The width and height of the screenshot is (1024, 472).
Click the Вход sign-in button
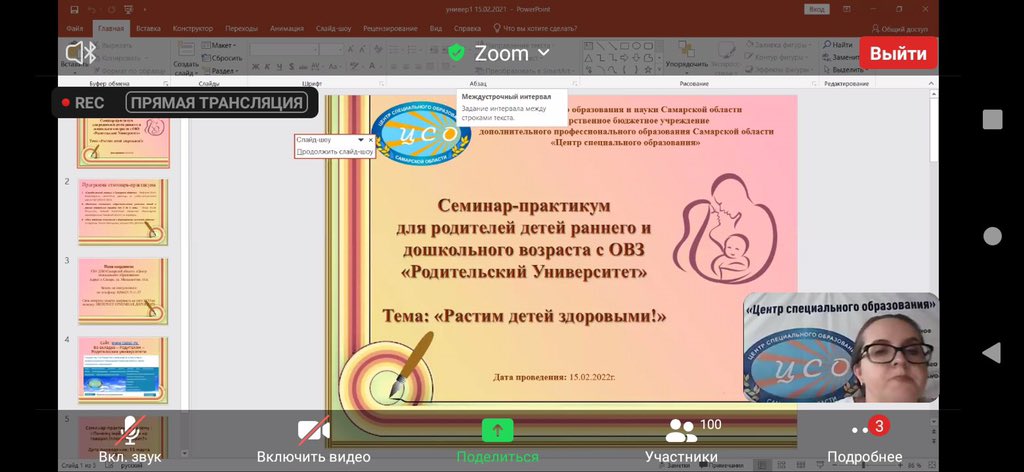(817, 10)
